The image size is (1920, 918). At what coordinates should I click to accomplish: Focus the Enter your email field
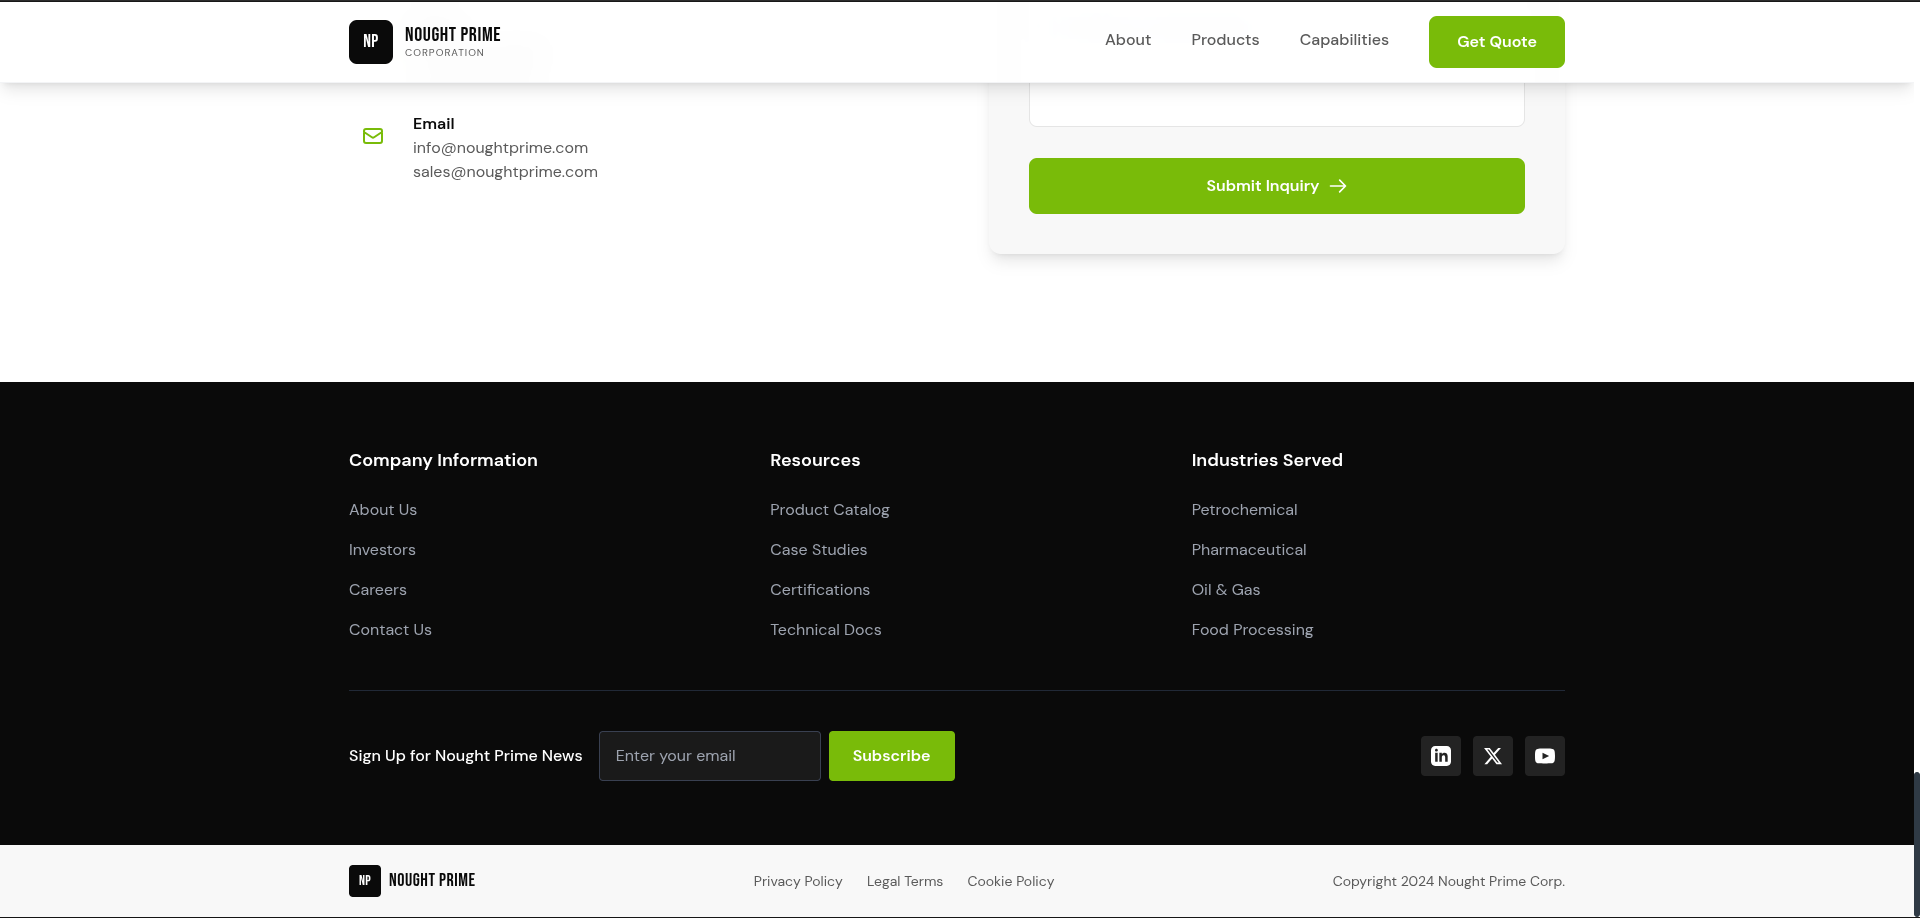tap(709, 756)
